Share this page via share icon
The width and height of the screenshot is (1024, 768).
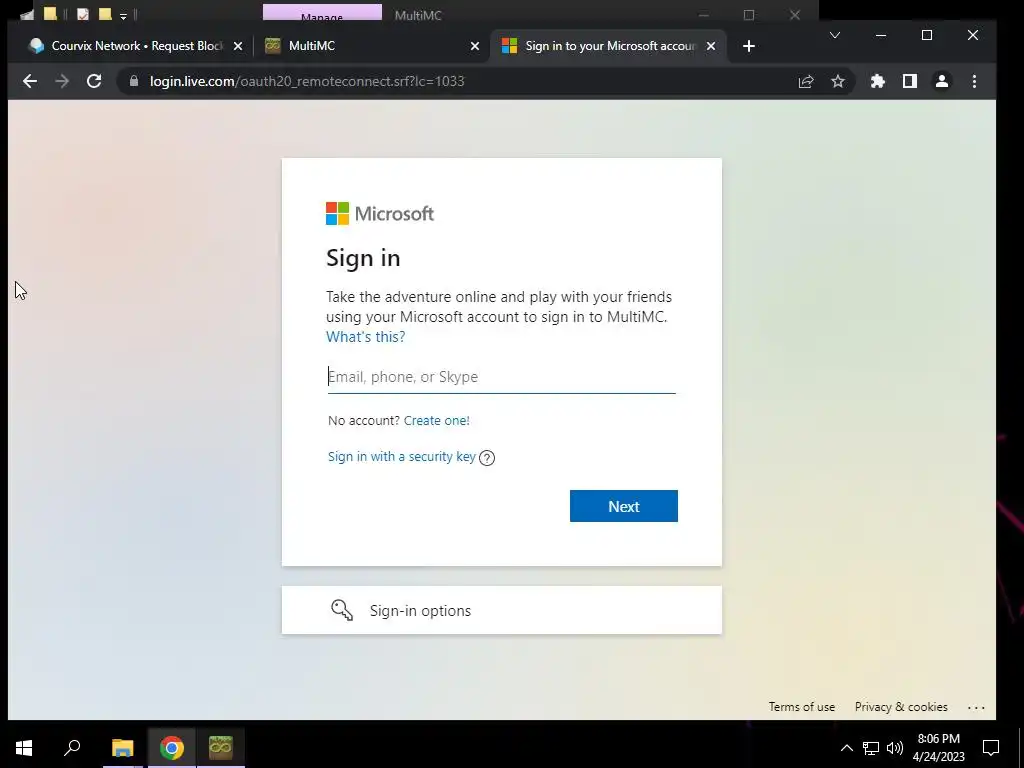(806, 81)
